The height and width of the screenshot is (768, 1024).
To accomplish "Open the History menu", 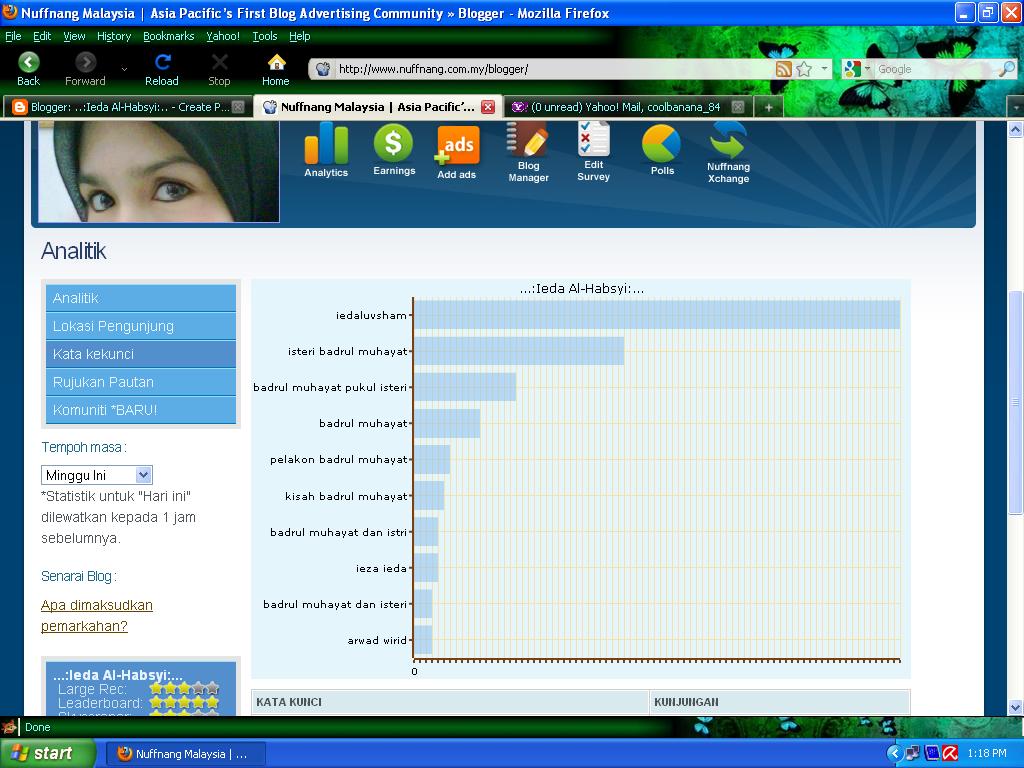I will (x=114, y=36).
